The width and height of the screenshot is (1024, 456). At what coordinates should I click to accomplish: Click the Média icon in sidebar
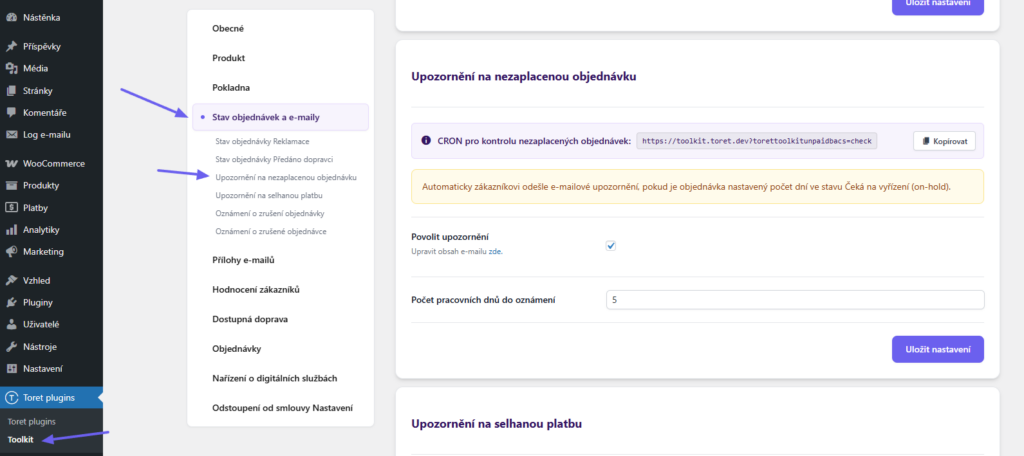[x=11, y=69]
